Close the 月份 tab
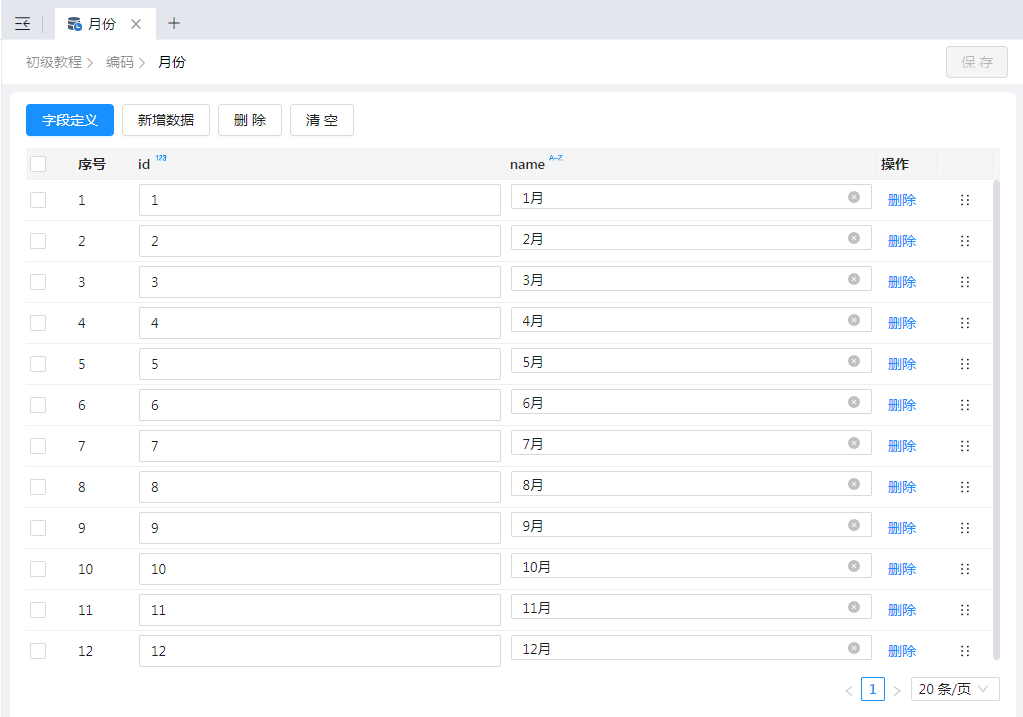 136,24
